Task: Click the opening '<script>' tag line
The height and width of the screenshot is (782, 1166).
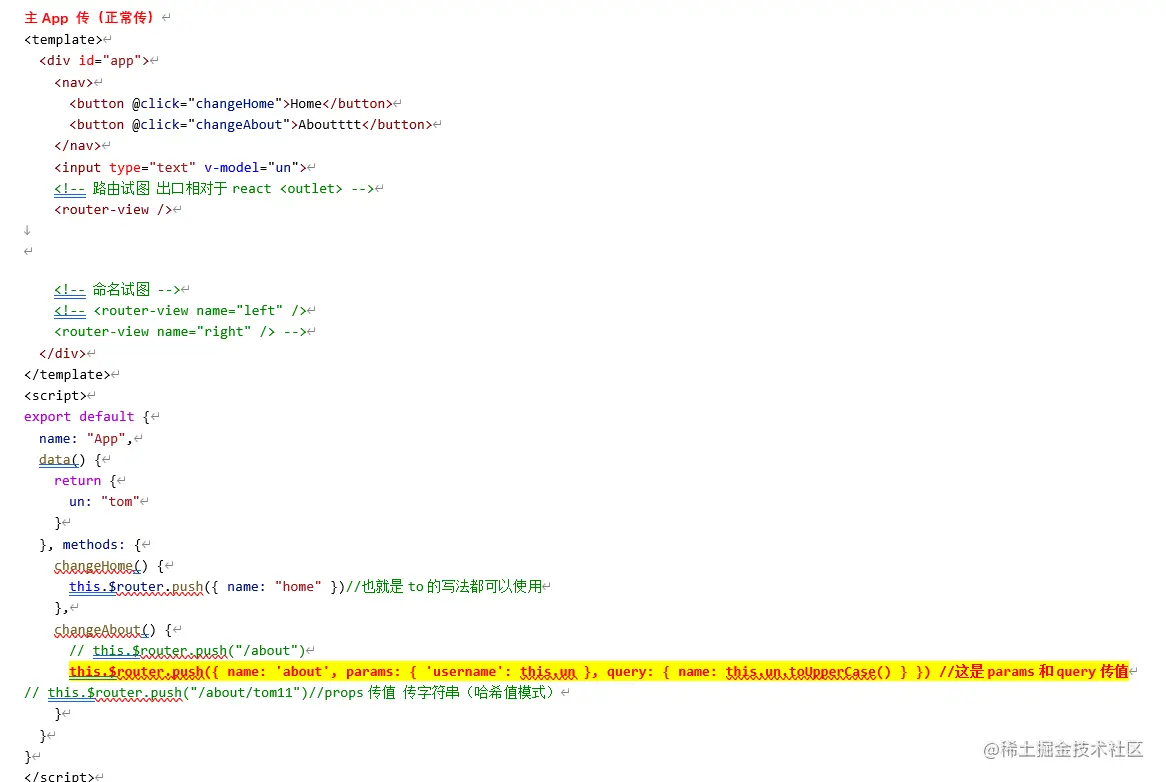Action: click(x=55, y=395)
